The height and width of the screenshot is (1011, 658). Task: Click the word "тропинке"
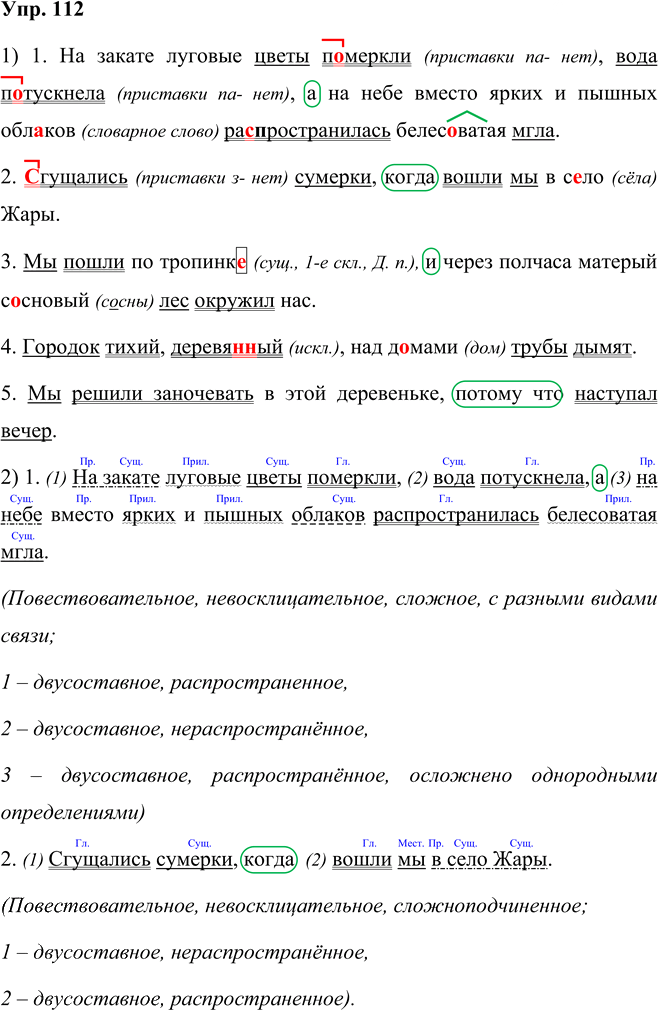[203, 262]
